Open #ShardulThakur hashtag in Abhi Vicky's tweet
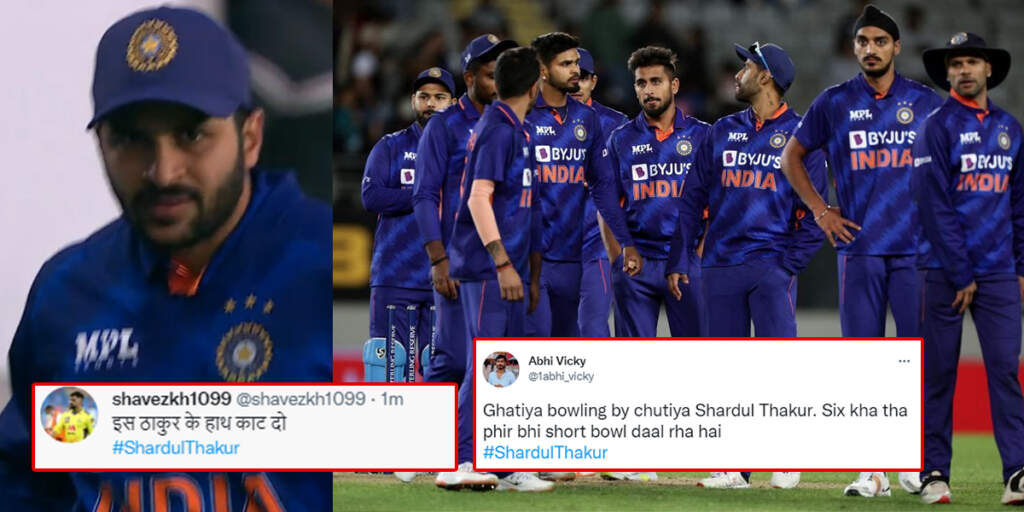 point(545,453)
